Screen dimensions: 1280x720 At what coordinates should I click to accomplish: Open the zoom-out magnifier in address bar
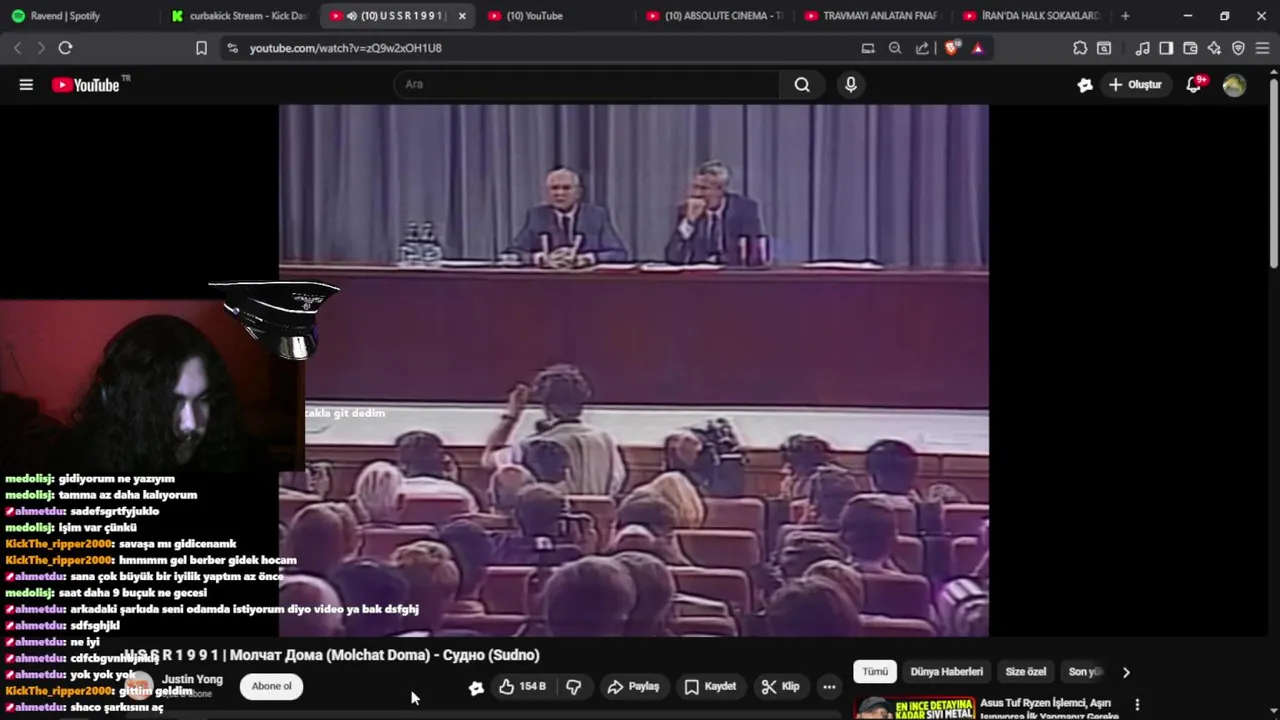click(x=895, y=48)
